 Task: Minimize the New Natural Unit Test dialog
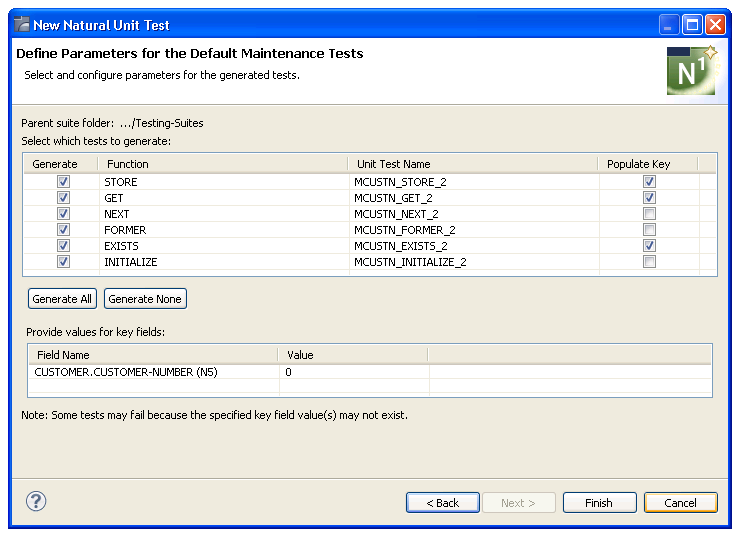(x=669, y=24)
